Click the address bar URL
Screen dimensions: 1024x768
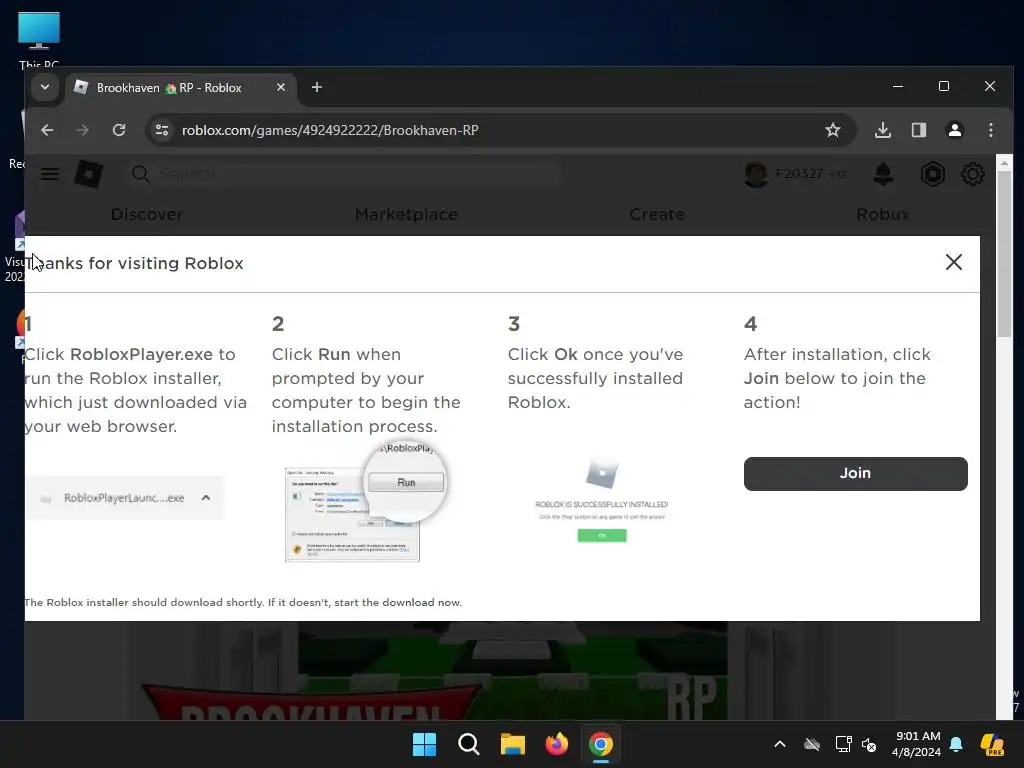[330, 130]
